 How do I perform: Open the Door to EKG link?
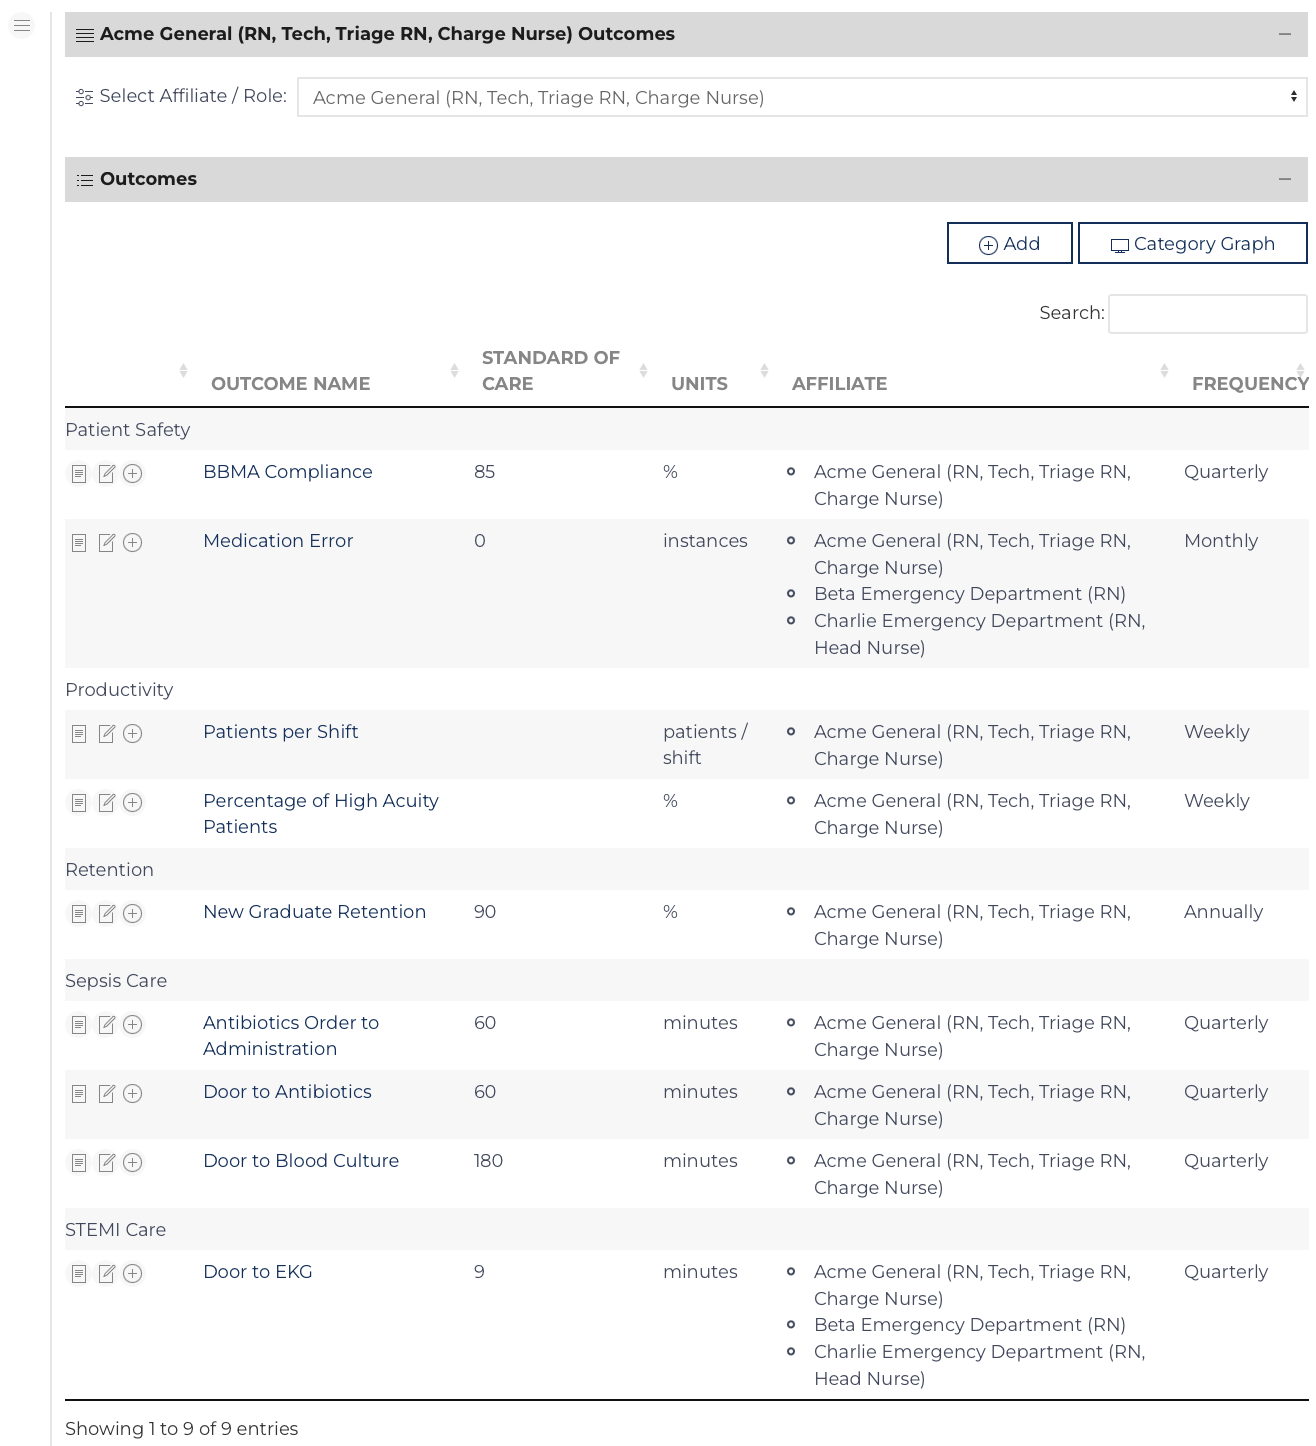[258, 1272]
